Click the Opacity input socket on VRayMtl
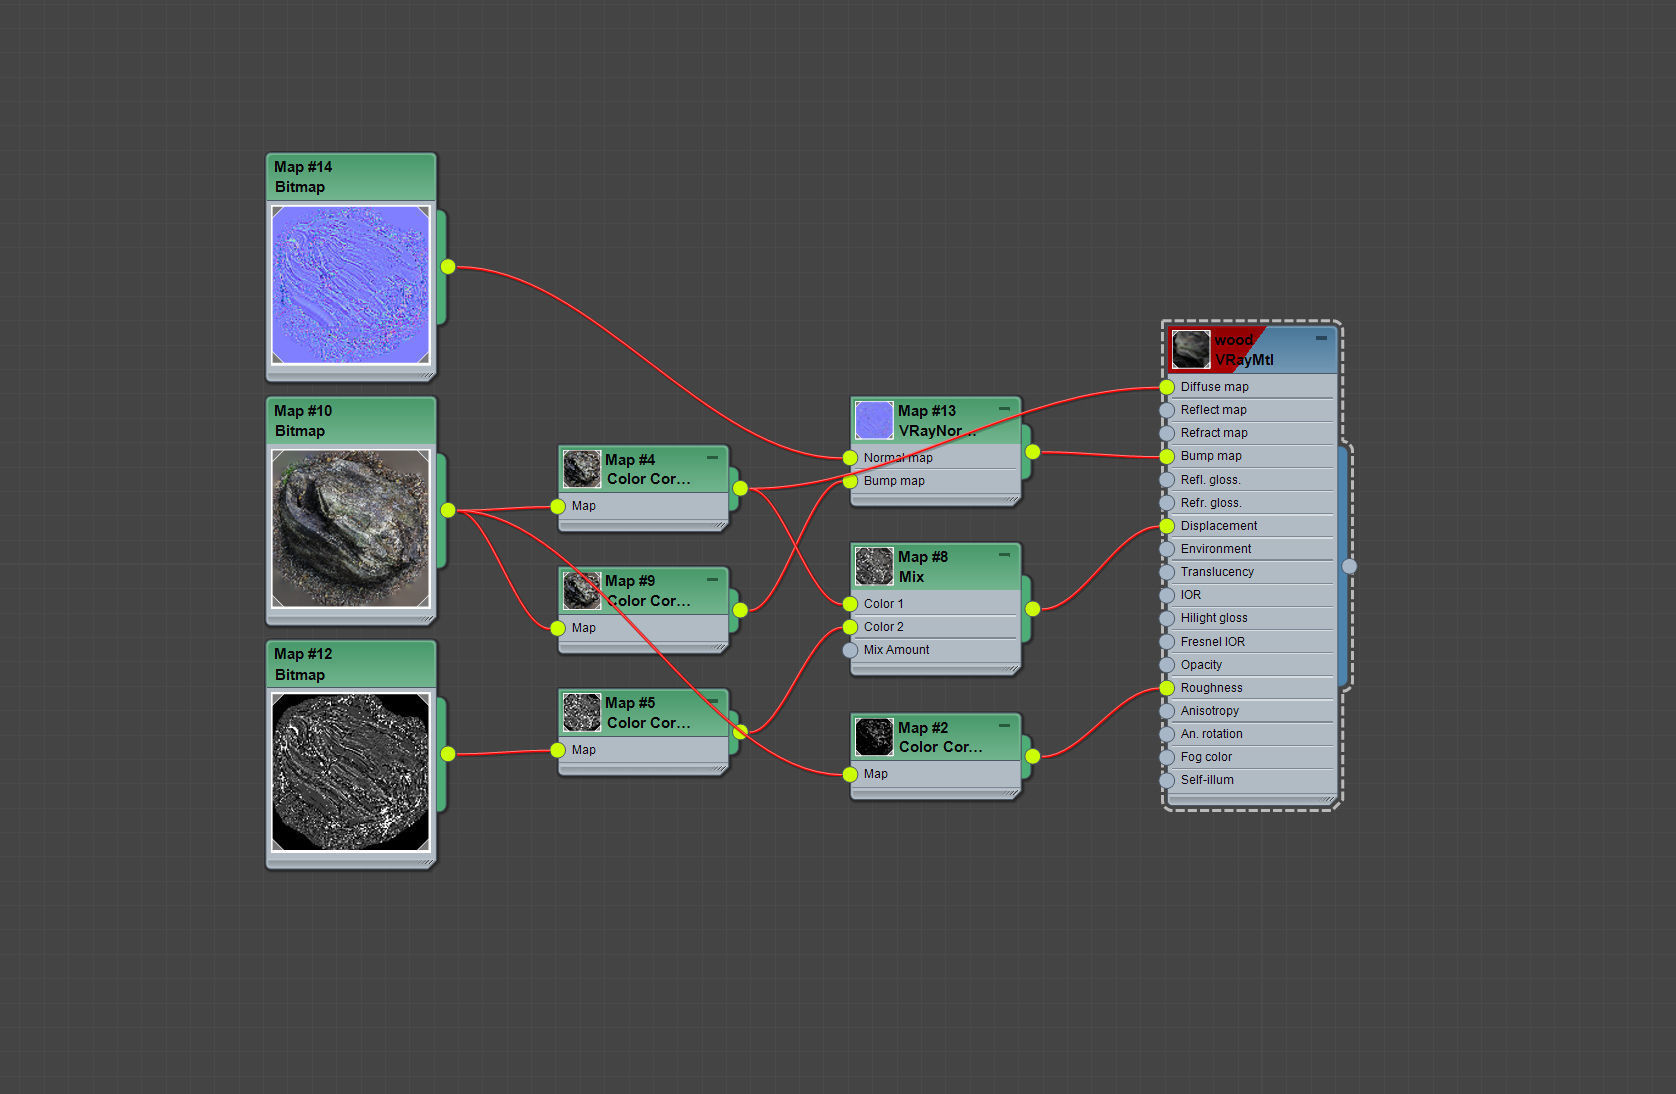The height and width of the screenshot is (1094, 1676). 1167,665
